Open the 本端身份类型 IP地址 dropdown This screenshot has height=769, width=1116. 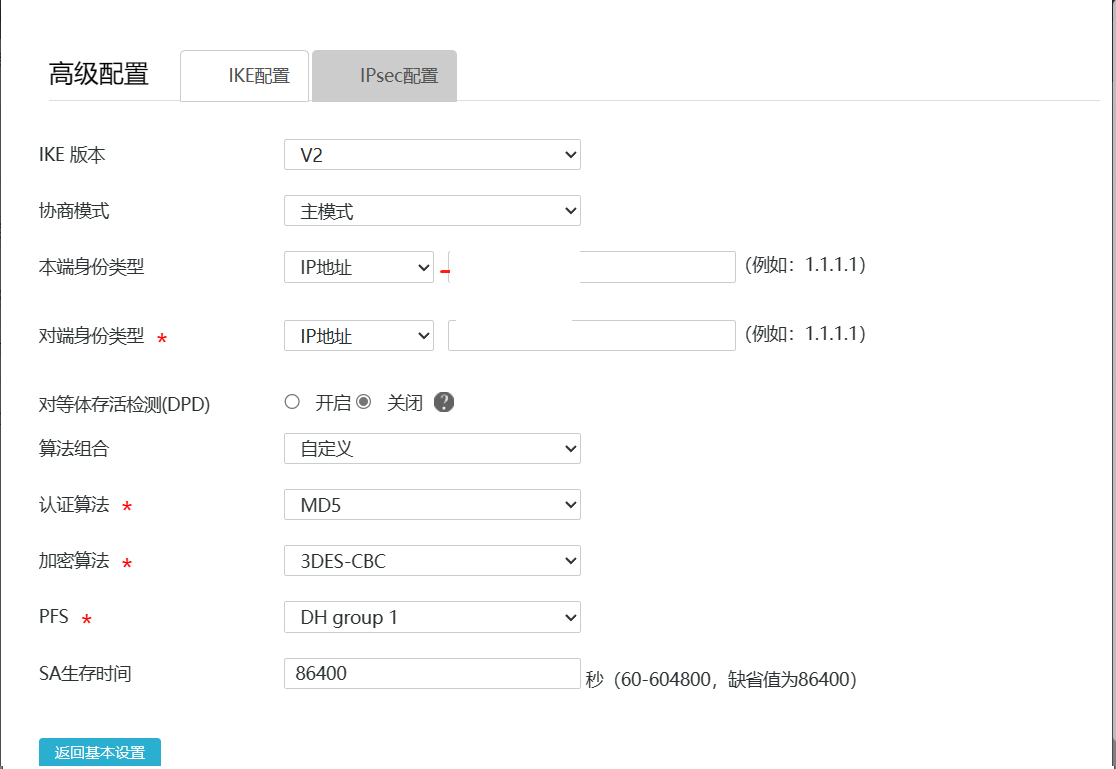359,267
